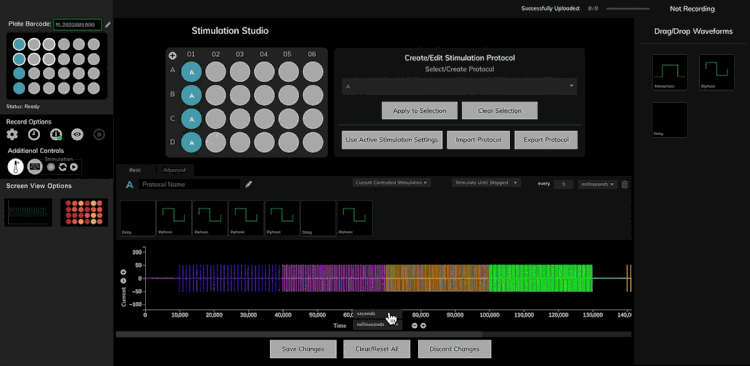Expand Current Controlled Stimulation dropdown
The image size is (750, 366).
tap(391, 182)
